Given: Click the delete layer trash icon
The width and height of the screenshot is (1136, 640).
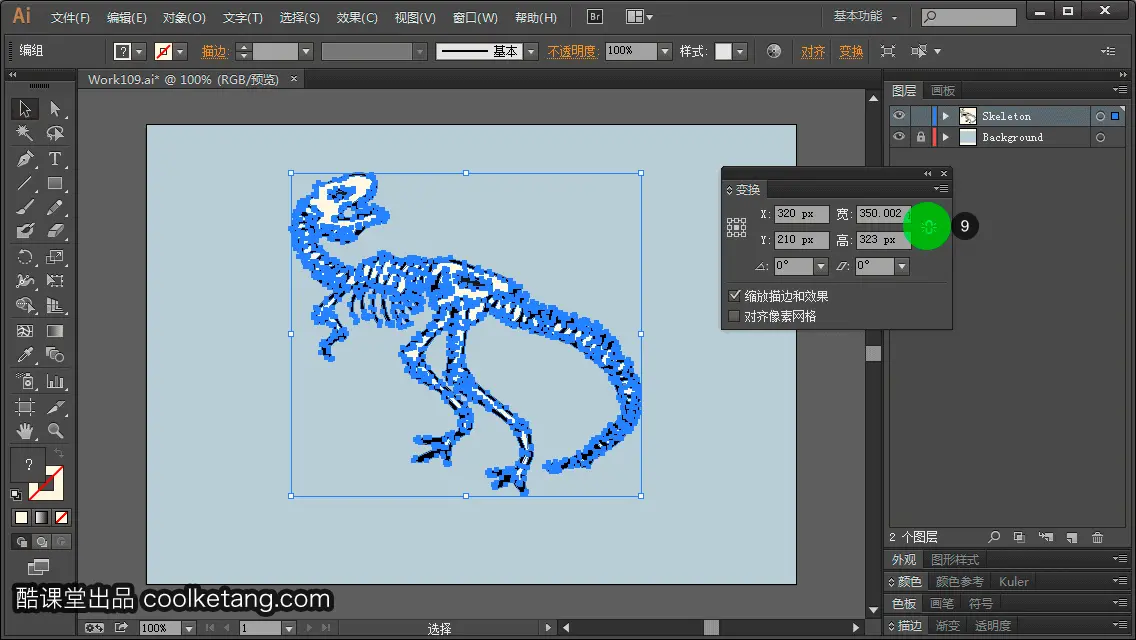Looking at the screenshot, I should tap(1098, 537).
